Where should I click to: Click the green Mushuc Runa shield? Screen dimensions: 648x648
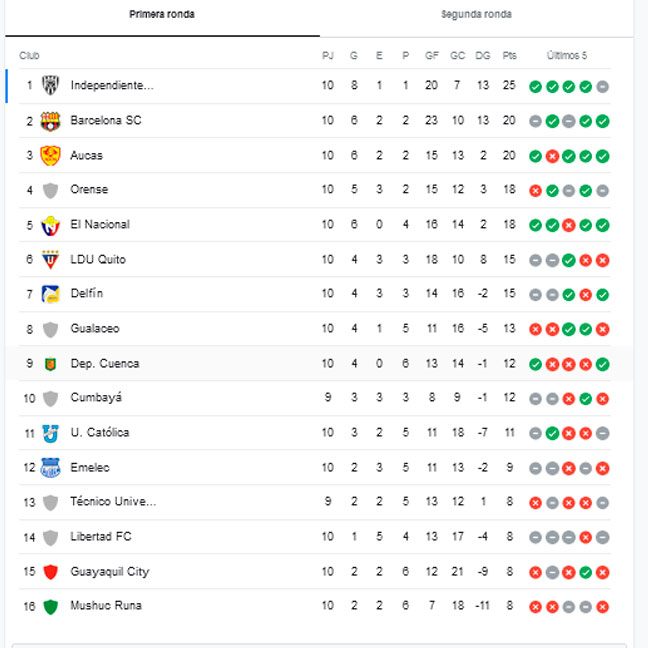(50, 607)
